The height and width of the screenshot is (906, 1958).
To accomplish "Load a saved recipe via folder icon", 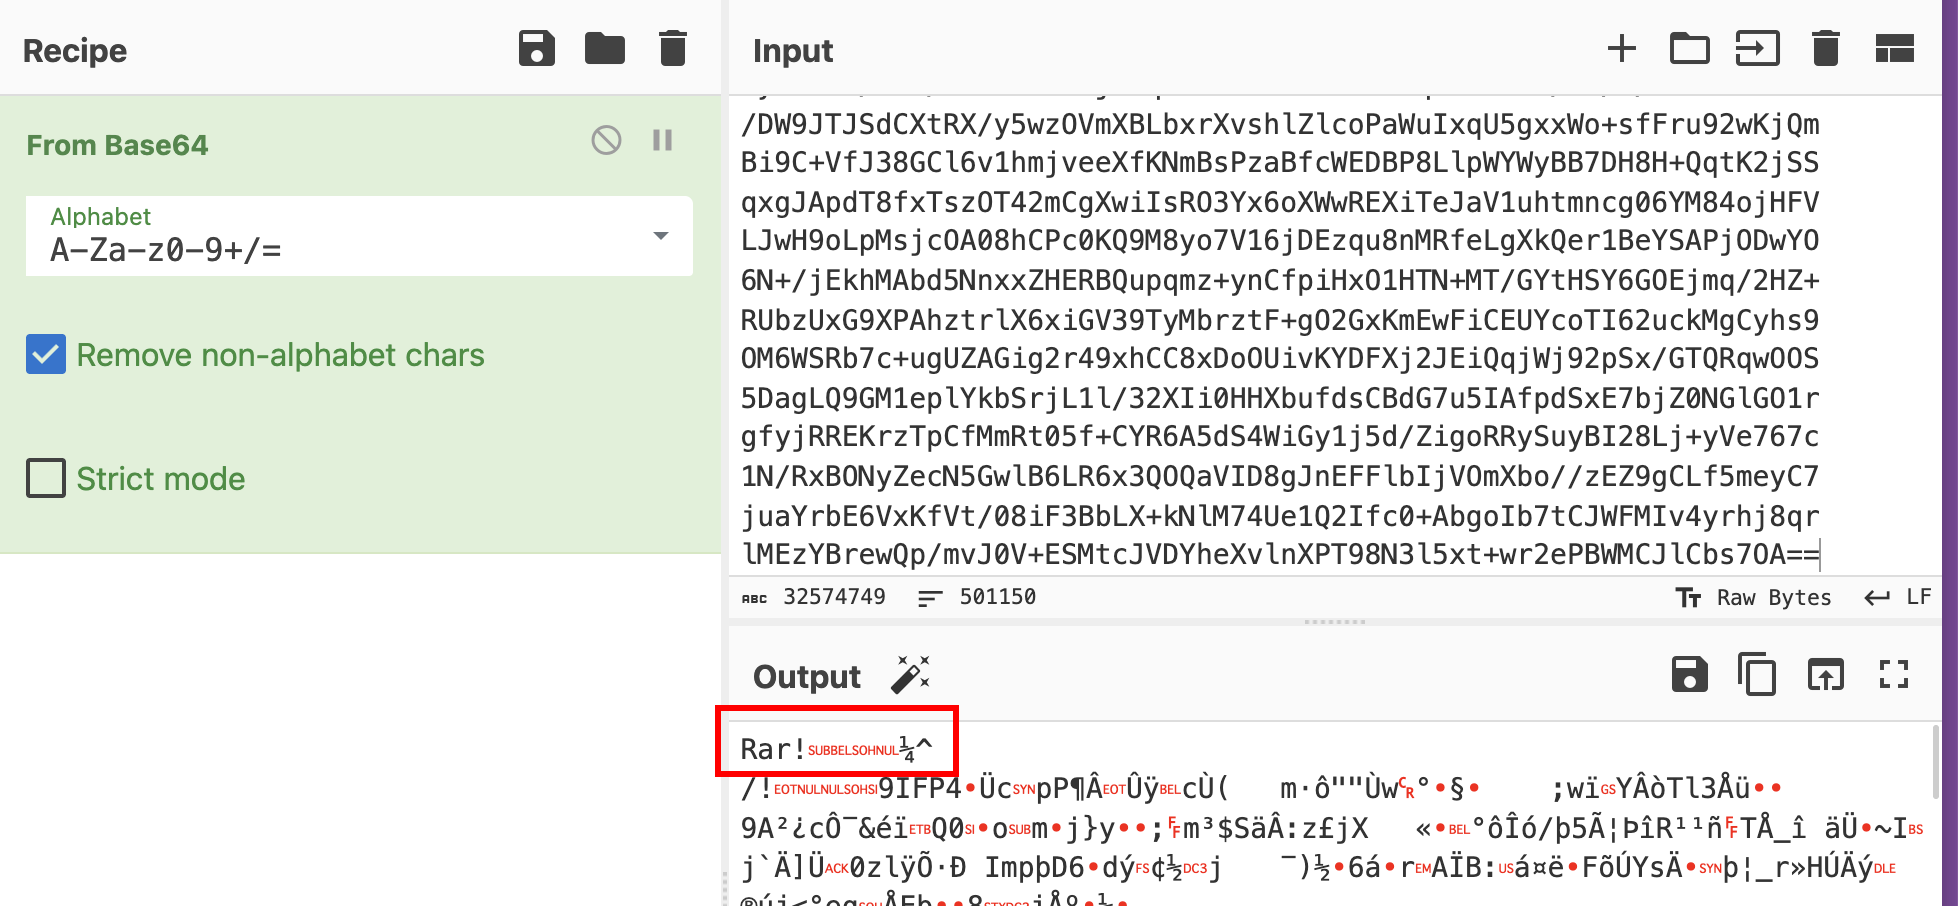I will (x=605, y=48).
